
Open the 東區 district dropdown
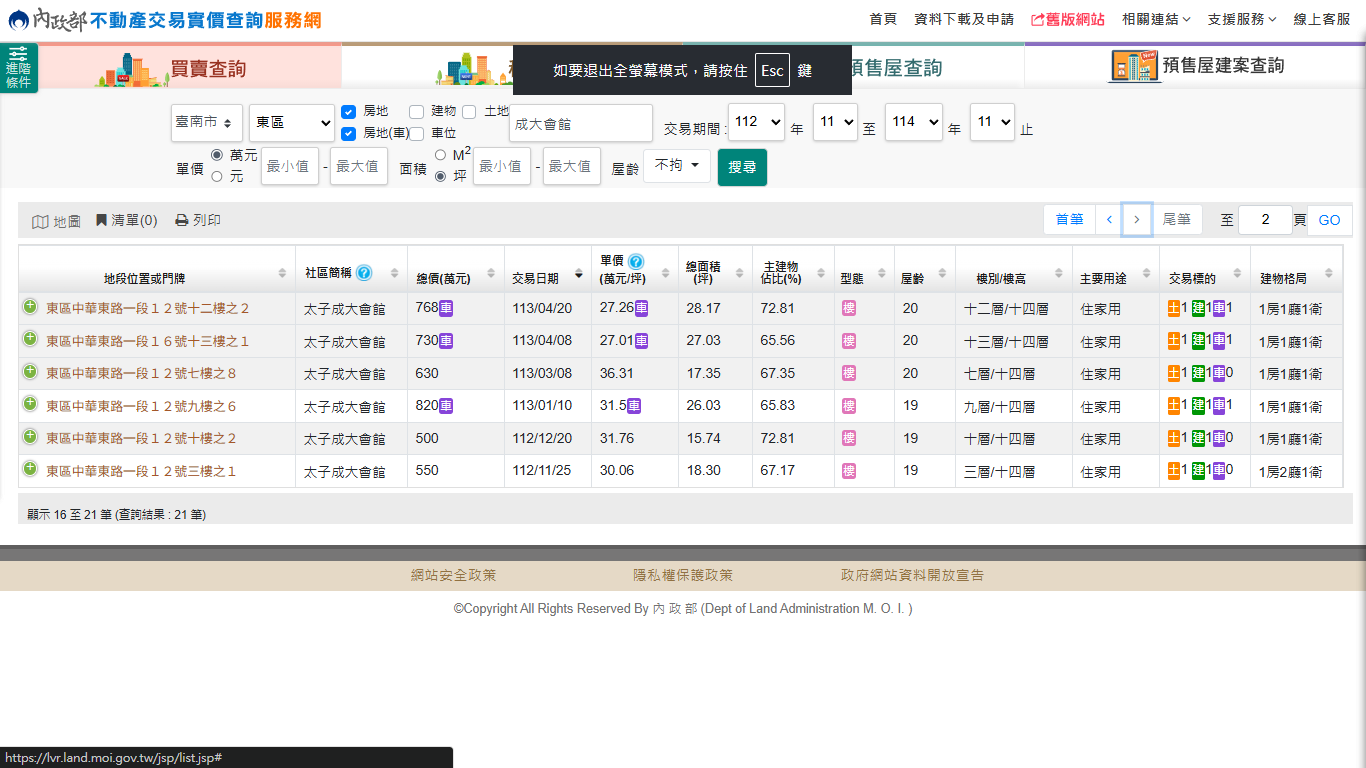tap(292, 122)
